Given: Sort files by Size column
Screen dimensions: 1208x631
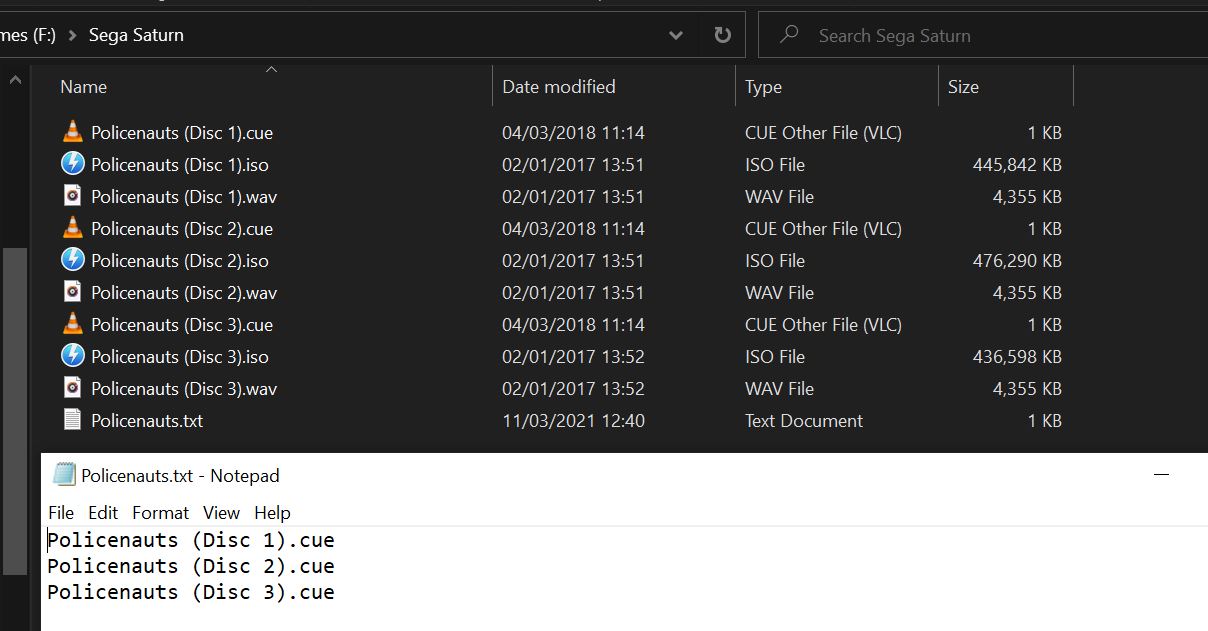Looking at the screenshot, I should point(963,87).
